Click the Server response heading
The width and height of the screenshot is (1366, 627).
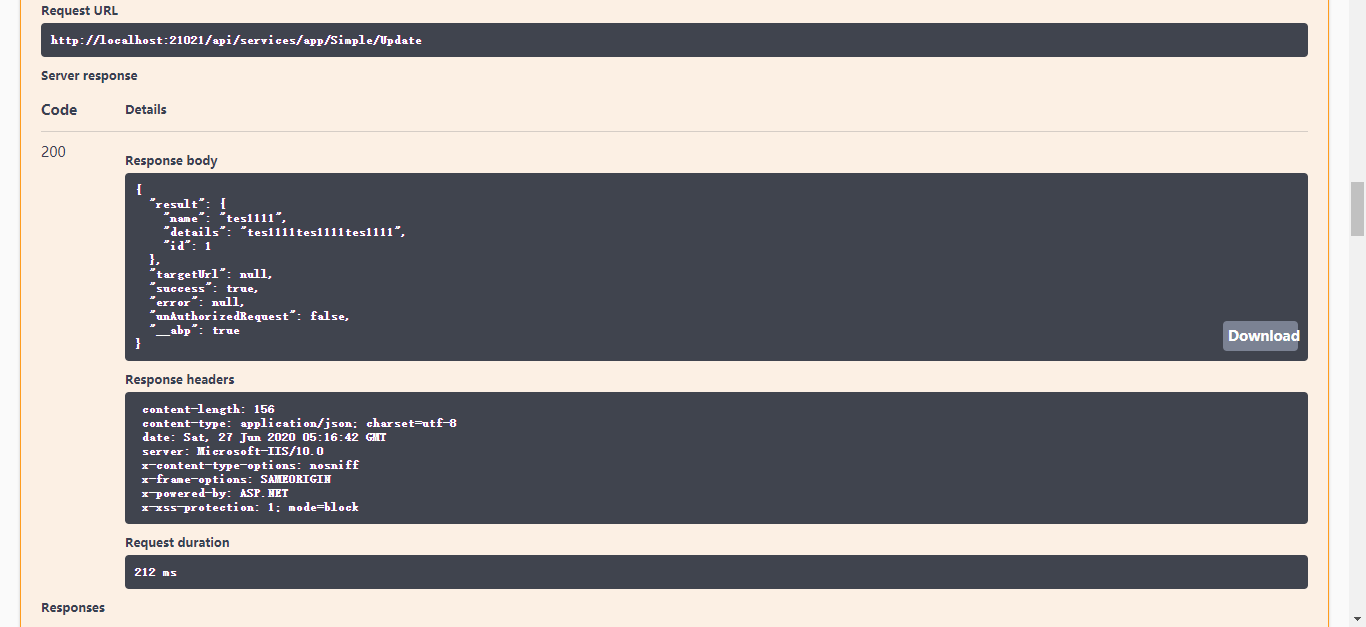click(x=89, y=76)
